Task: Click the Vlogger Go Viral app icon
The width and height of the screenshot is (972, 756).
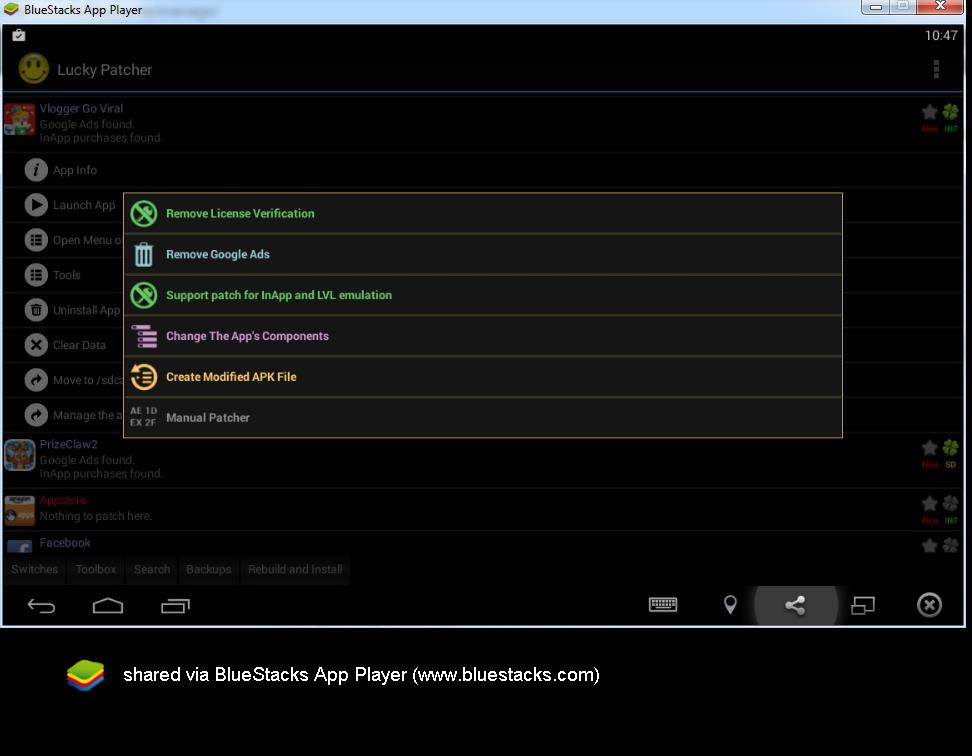Action: click(20, 120)
